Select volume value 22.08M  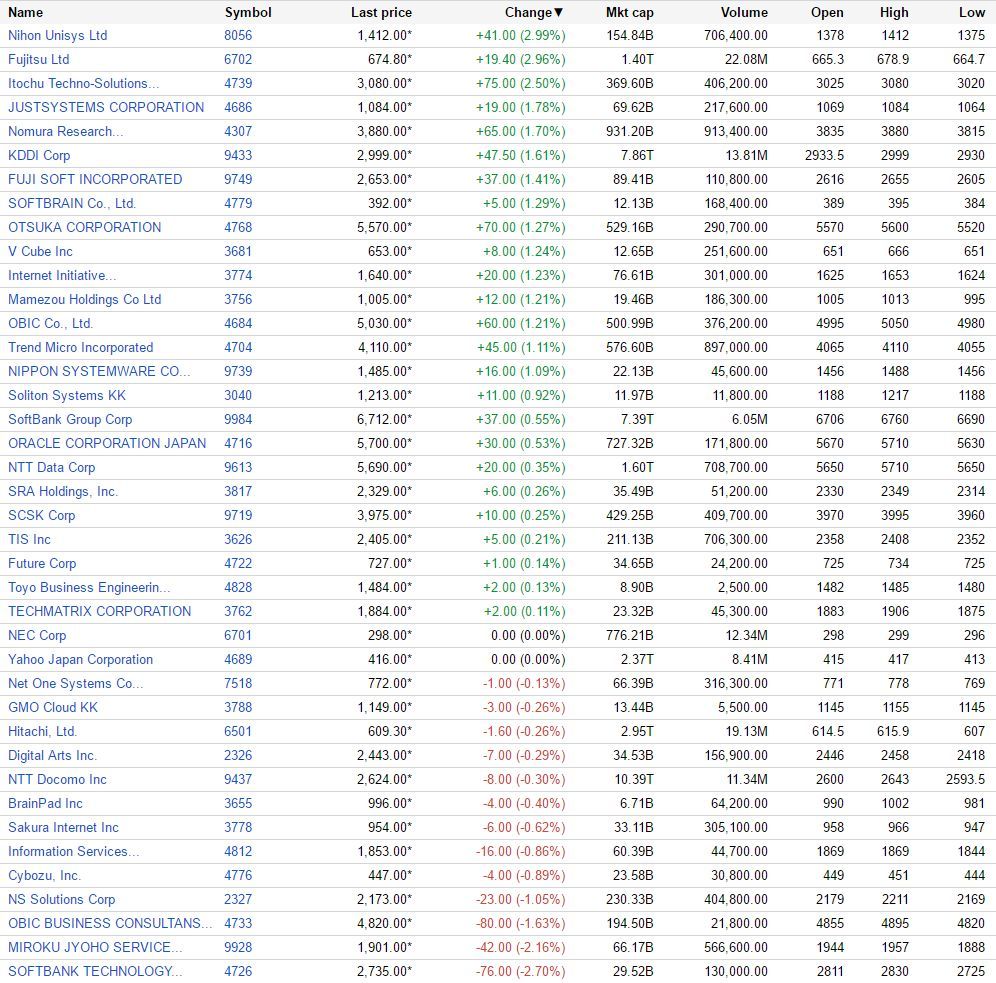(746, 60)
